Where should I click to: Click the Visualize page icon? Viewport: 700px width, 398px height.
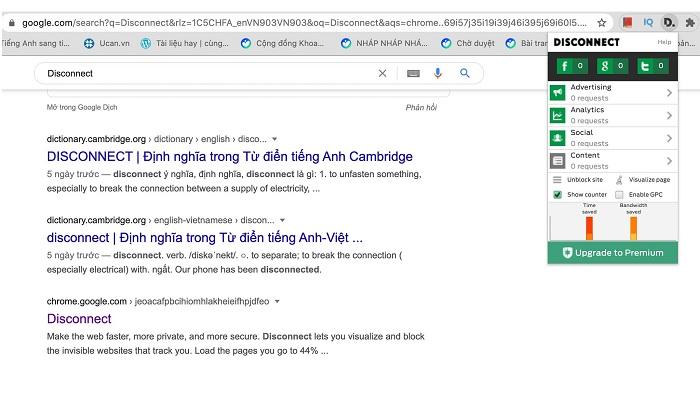click(619, 180)
